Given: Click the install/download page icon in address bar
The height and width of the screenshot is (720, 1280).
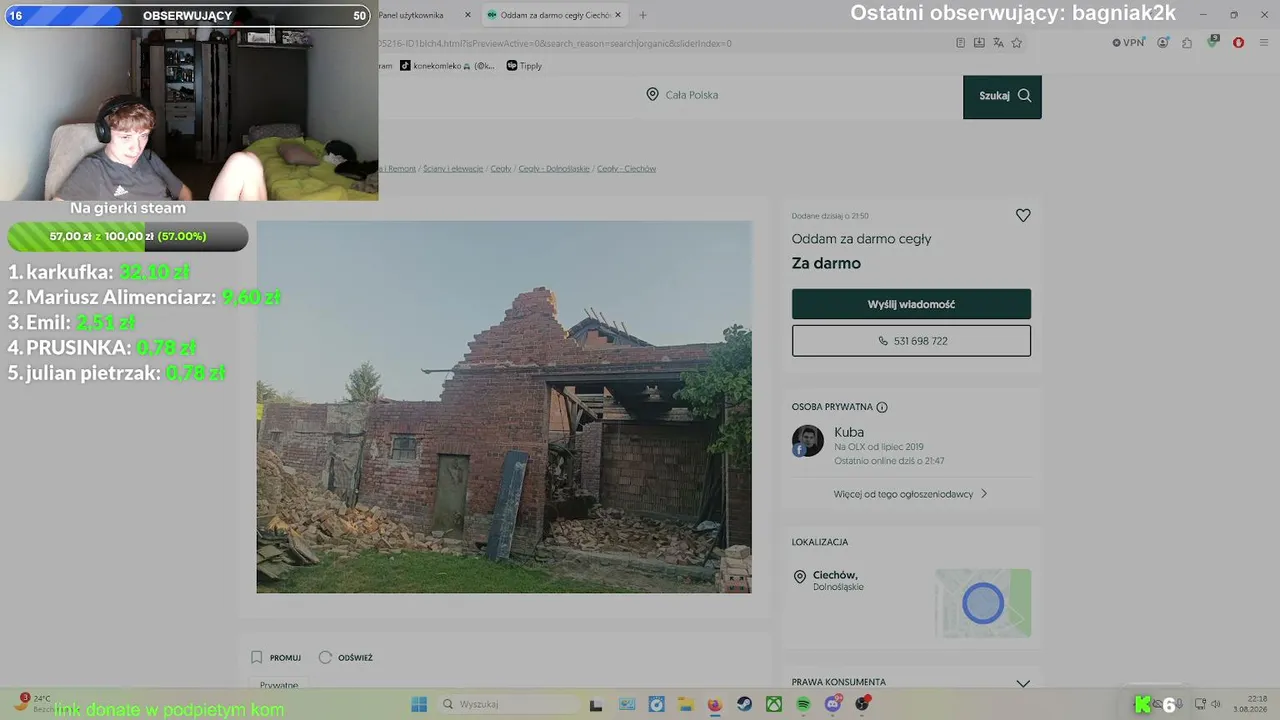Looking at the screenshot, I should click(x=979, y=43).
